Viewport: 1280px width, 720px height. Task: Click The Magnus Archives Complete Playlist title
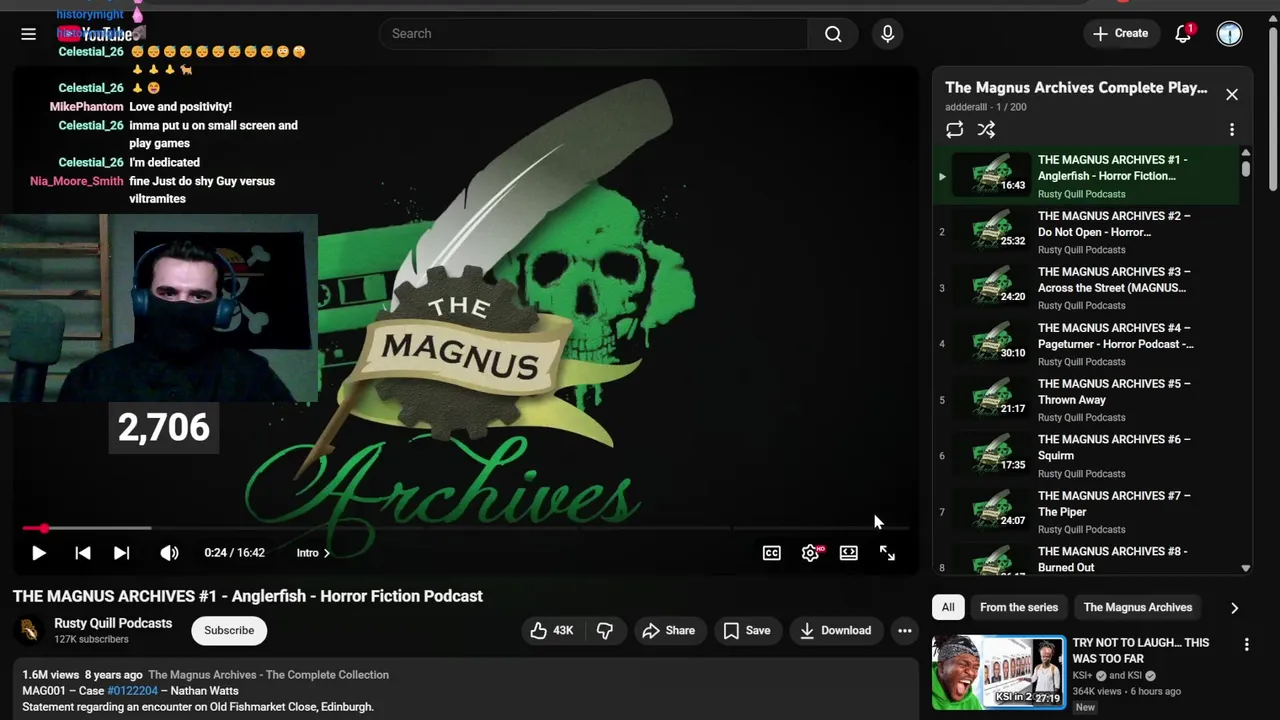click(1076, 88)
